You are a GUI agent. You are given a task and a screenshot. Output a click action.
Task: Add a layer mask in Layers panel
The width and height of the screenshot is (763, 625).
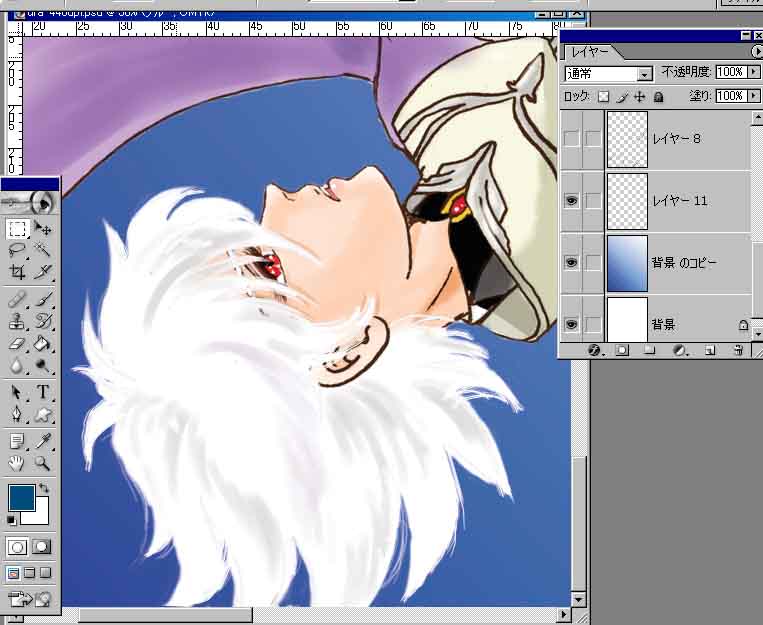pyautogui.click(x=622, y=349)
